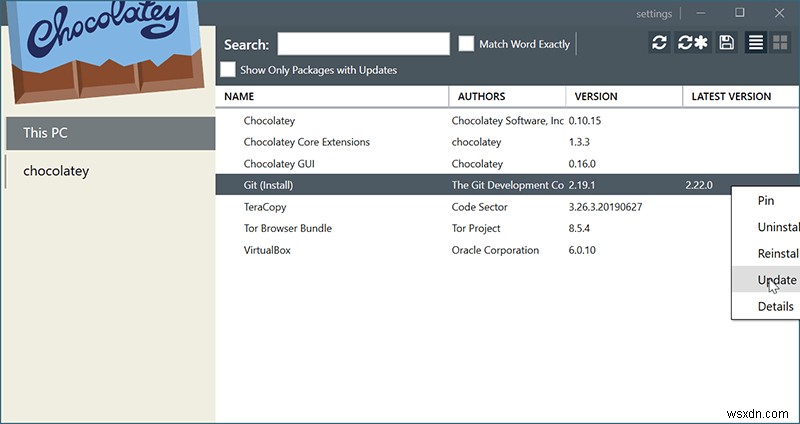
Task: Refresh the installed packages list
Action: tap(659, 43)
